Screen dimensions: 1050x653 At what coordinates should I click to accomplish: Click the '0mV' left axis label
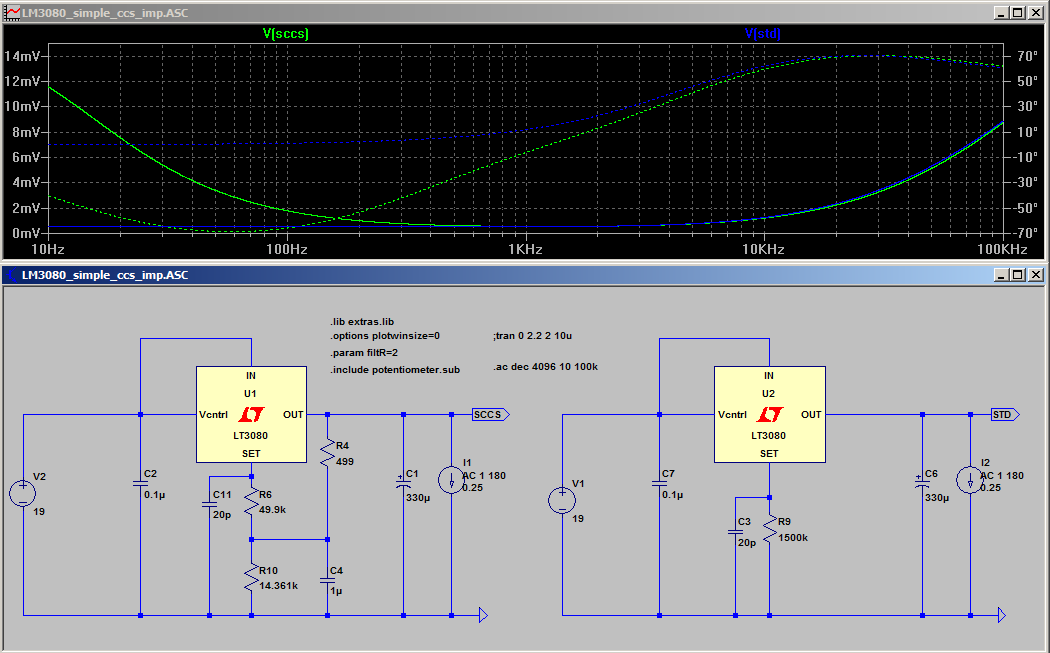tap(26, 233)
